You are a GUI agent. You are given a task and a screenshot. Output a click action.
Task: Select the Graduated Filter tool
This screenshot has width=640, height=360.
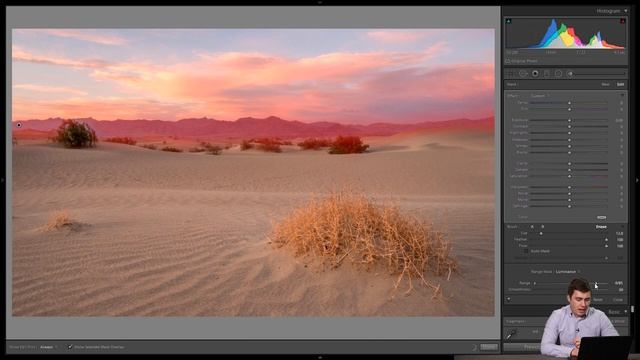pos(547,74)
